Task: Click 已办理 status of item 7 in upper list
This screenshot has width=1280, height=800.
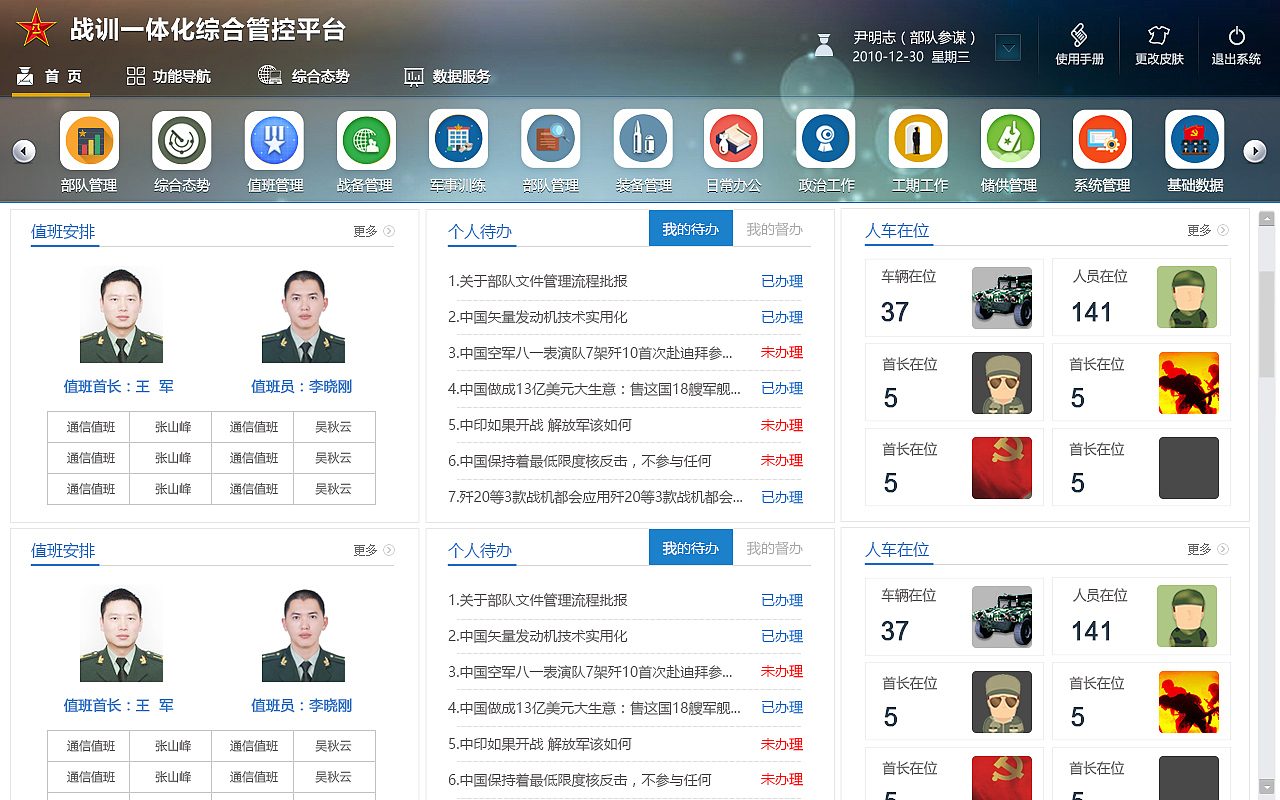Action: tap(782, 496)
